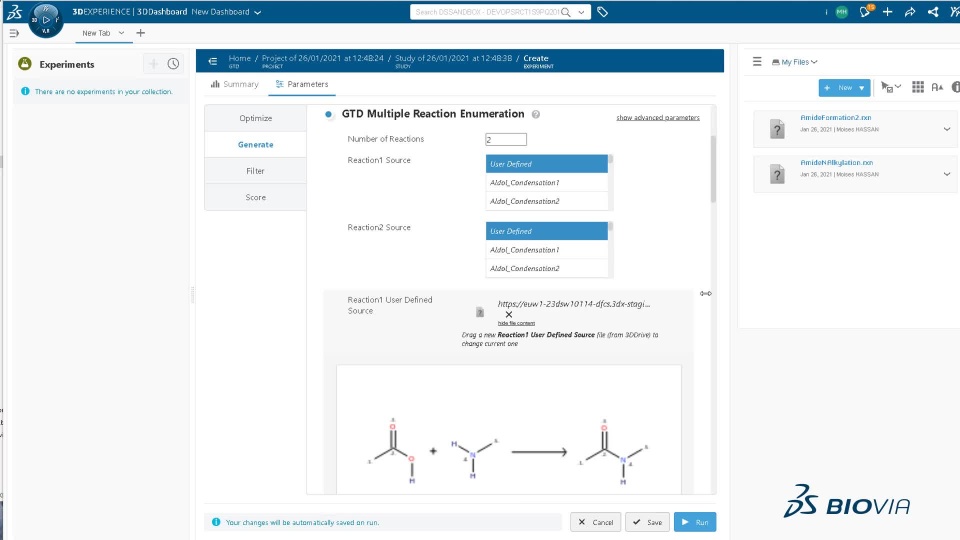Image resolution: width=960 pixels, height=540 pixels.
Task: Click the help icon beside GTD title
Action: 536,115
